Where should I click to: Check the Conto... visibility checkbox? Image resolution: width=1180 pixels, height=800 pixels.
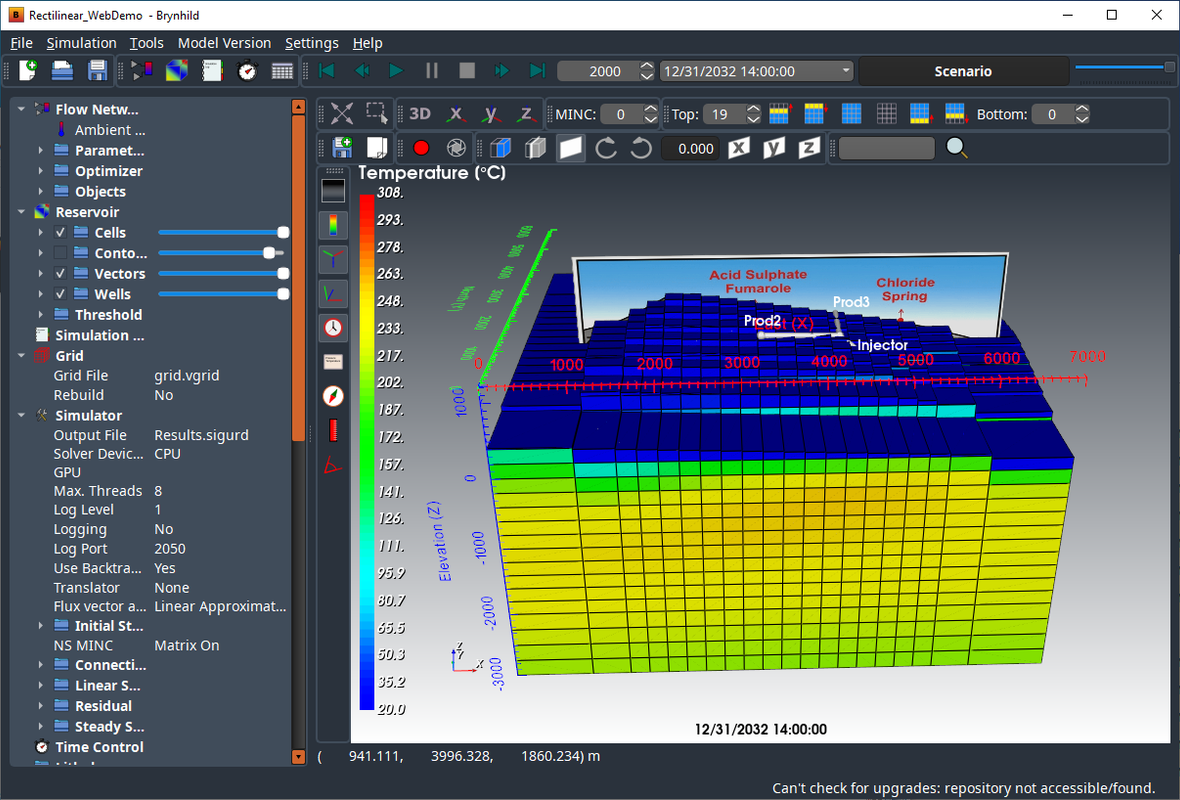[x=61, y=253]
